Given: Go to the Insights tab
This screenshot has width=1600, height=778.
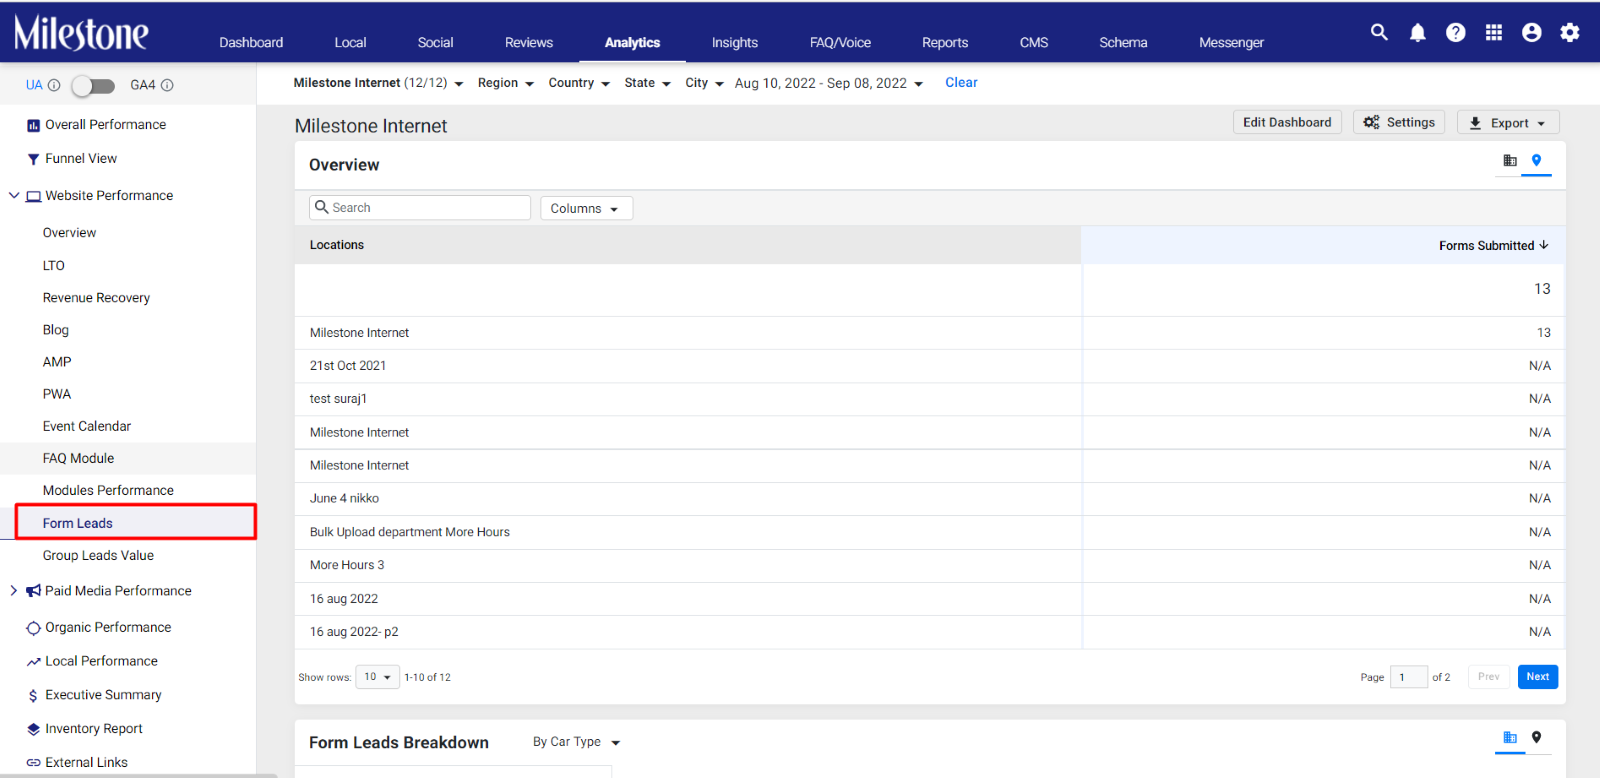Looking at the screenshot, I should point(735,42).
